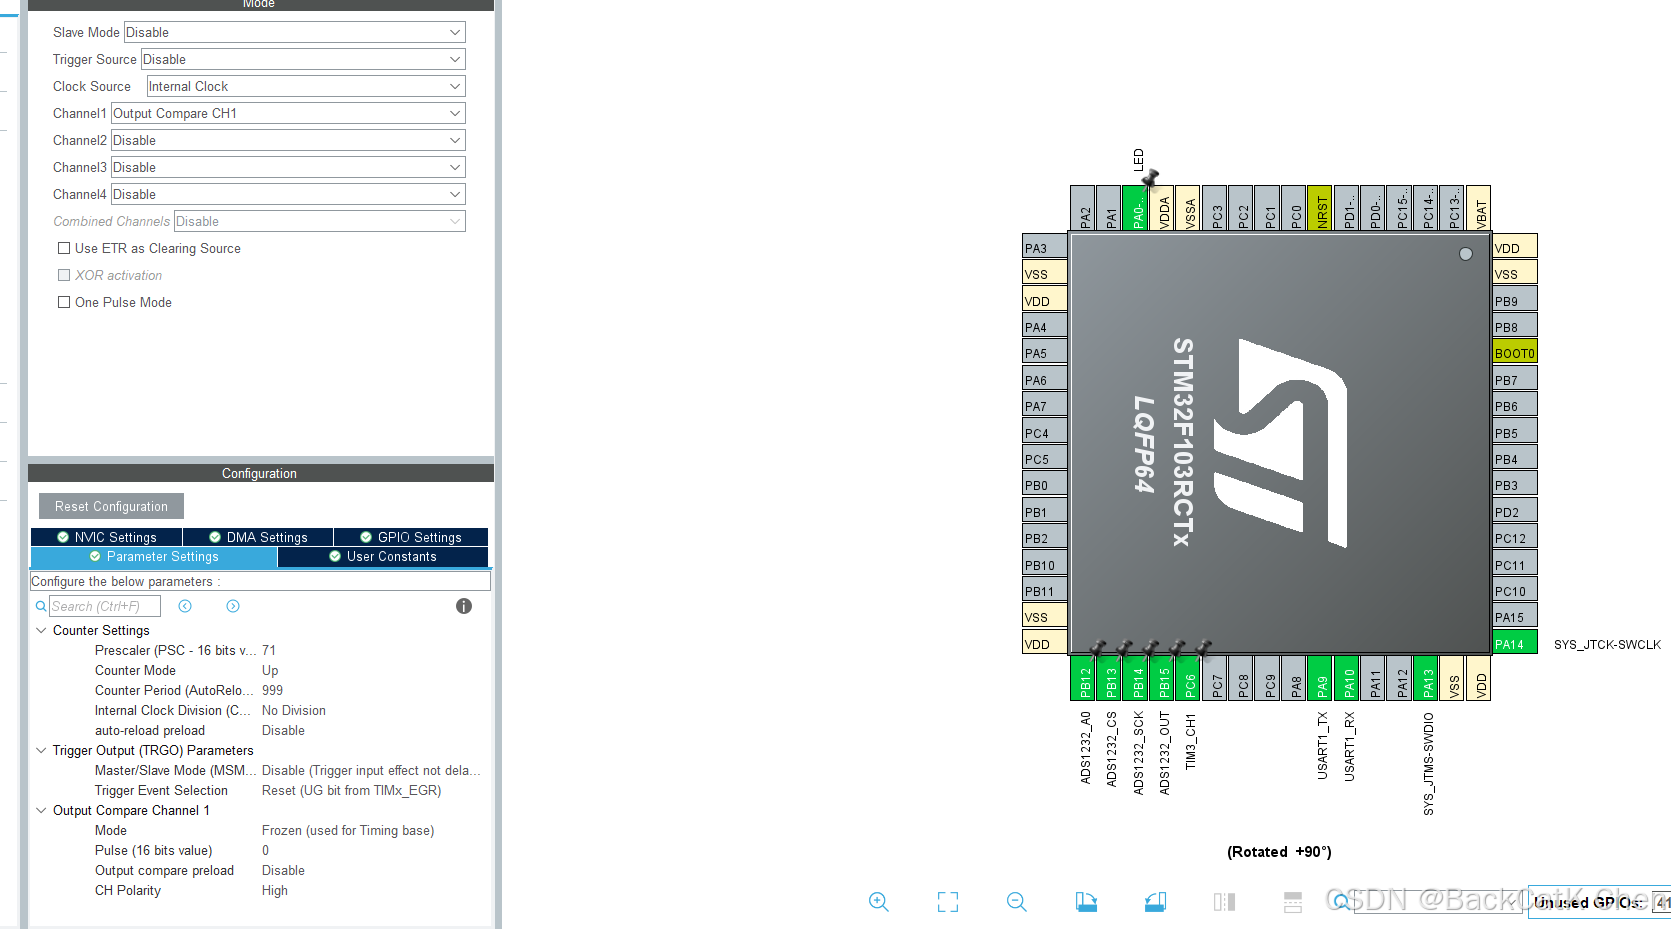This screenshot has width=1671, height=929.
Task: Open the User Constants tab
Action: (x=383, y=557)
